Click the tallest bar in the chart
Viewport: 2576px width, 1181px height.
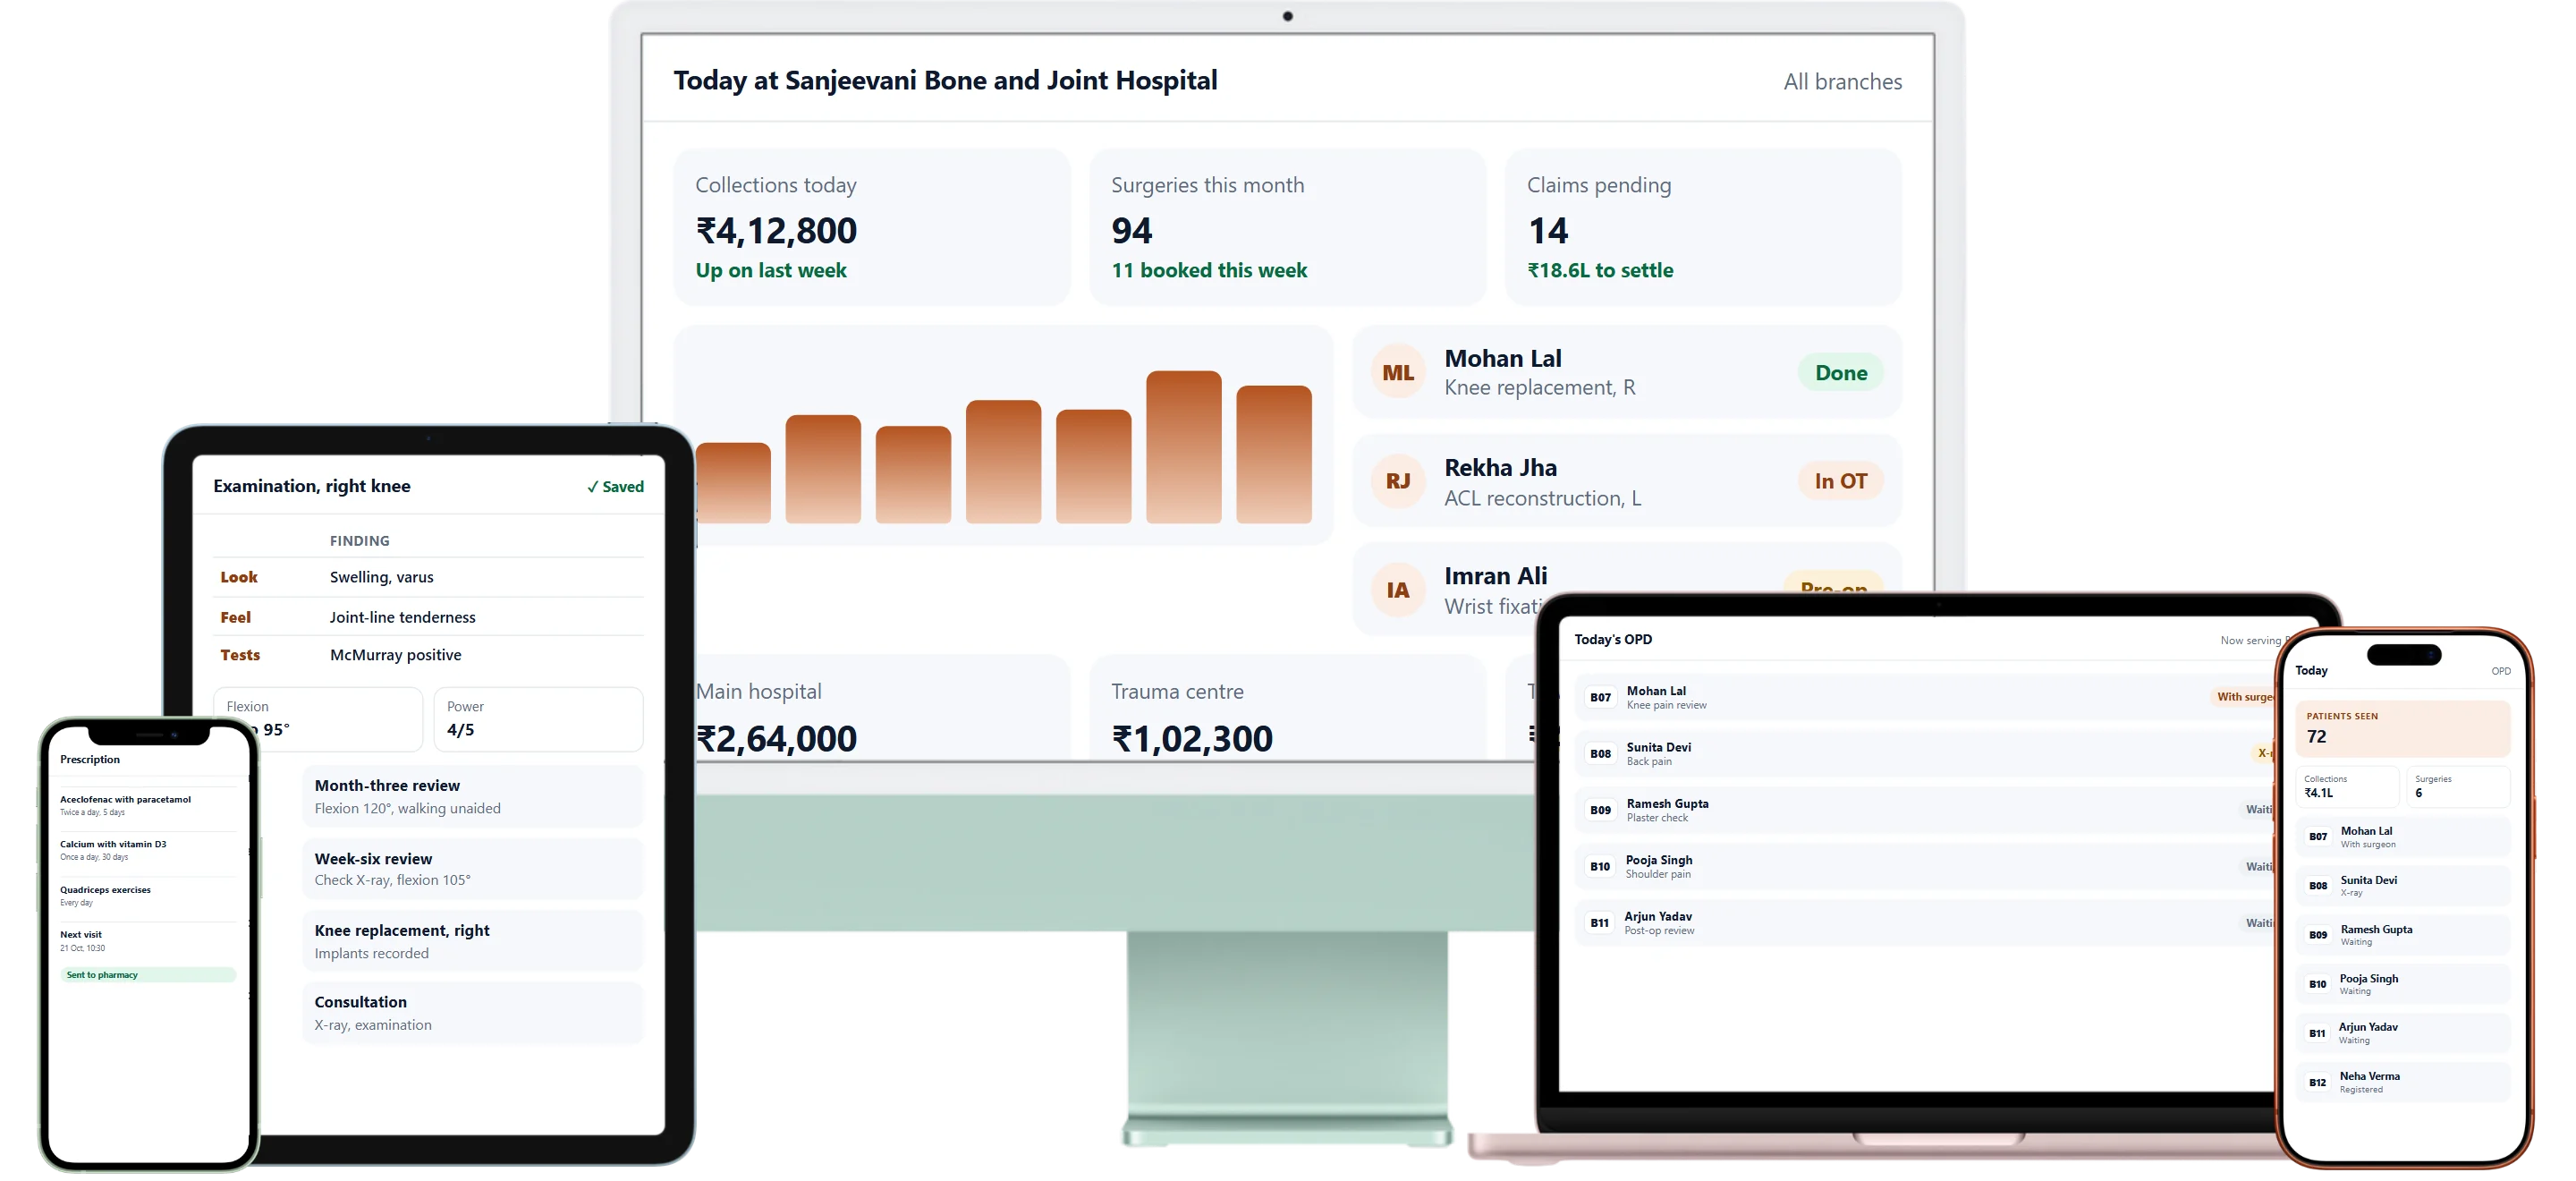pos(1183,447)
